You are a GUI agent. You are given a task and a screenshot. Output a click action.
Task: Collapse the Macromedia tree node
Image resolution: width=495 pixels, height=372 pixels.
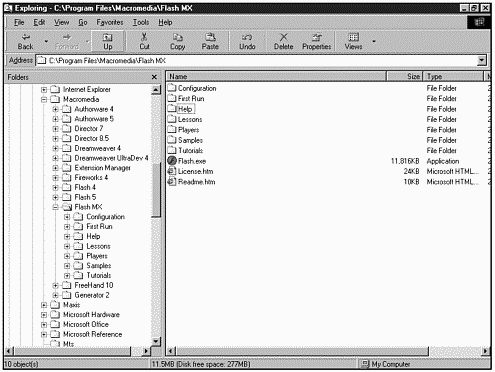(44, 99)
